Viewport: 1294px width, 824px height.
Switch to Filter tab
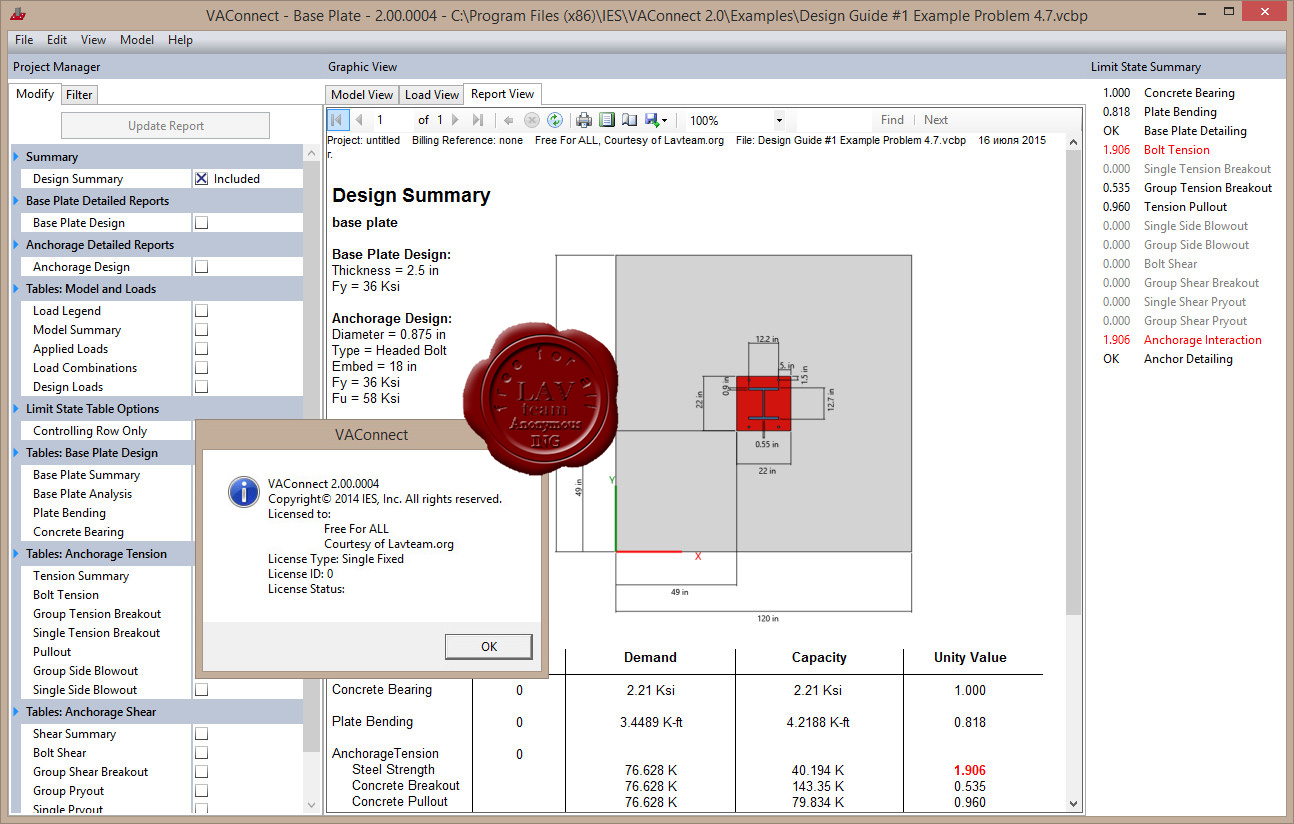(x=79, y=95)
